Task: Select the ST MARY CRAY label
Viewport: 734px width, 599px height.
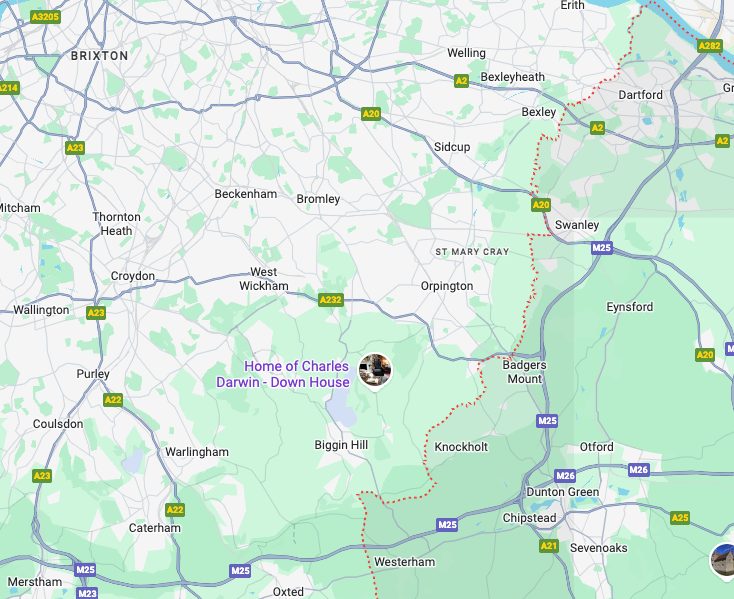Action: pyautogui.click(x=472, y=252)
